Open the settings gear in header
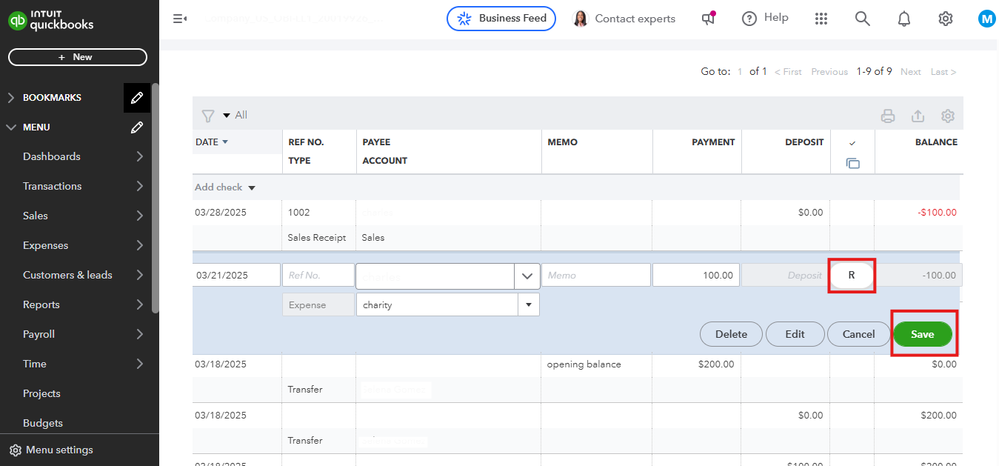Screen dimensions: 999x466 click(945, 19)
